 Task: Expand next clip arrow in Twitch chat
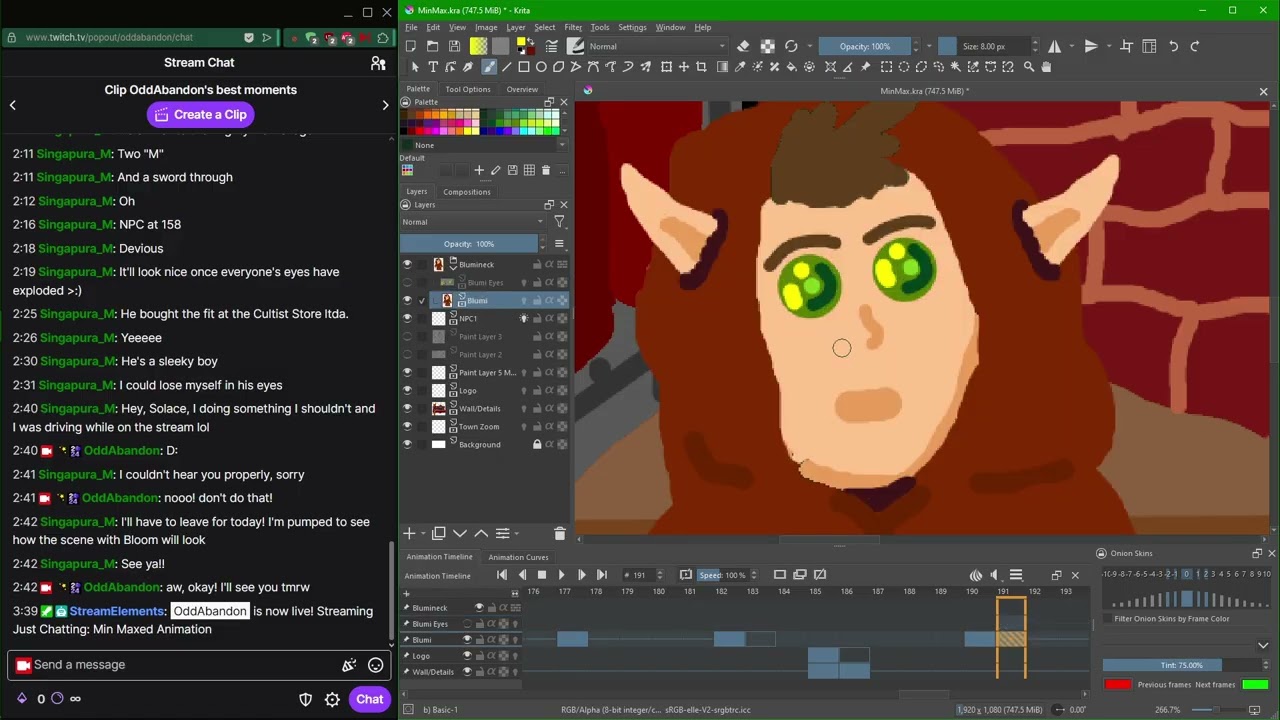[x=385, y=105]
